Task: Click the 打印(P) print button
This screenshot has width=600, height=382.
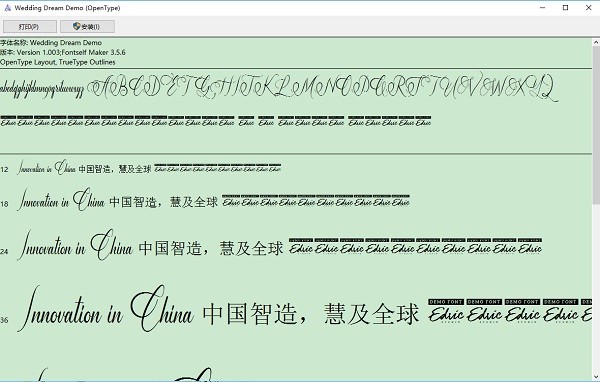Action: 30,26
